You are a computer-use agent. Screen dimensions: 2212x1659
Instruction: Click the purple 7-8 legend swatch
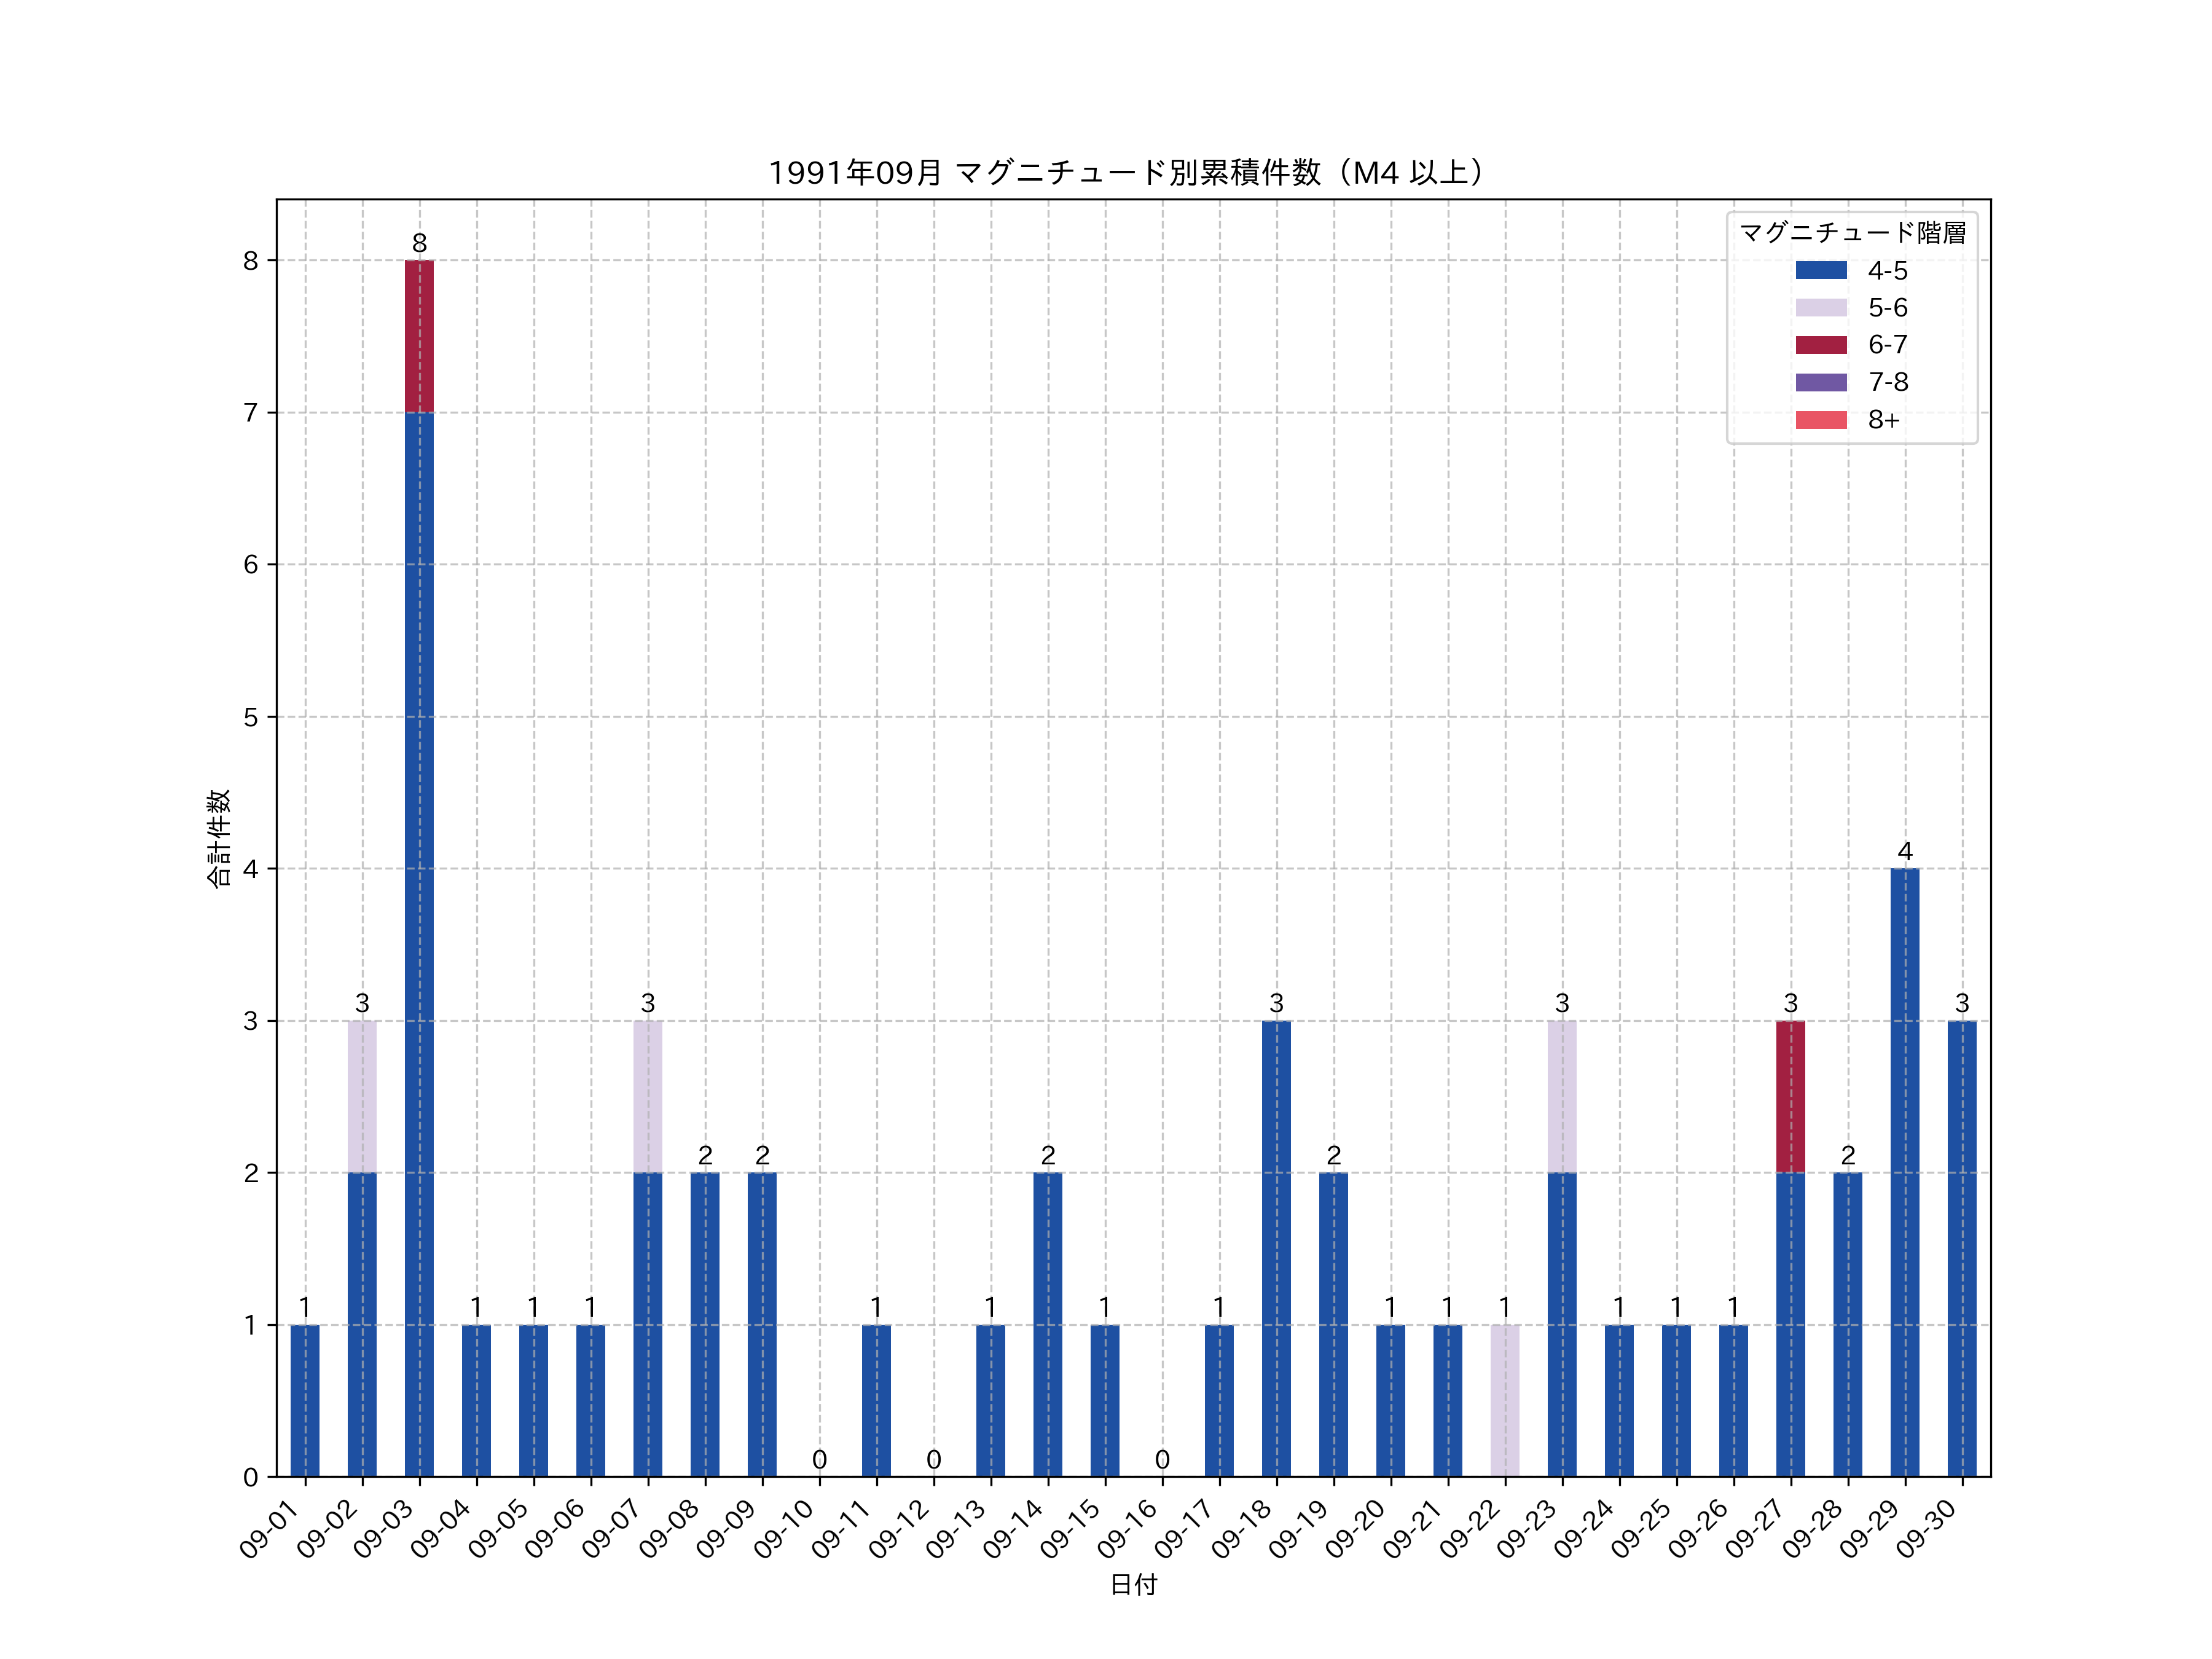click(1821, 382)
